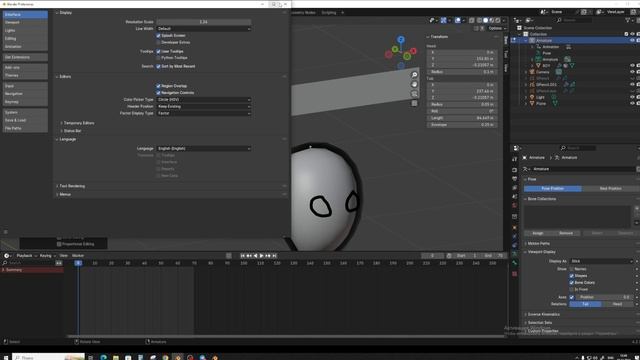Toggle the Region Overlap checkbox
The height and width of the screenshot is (360, 640).
(158, 86)
